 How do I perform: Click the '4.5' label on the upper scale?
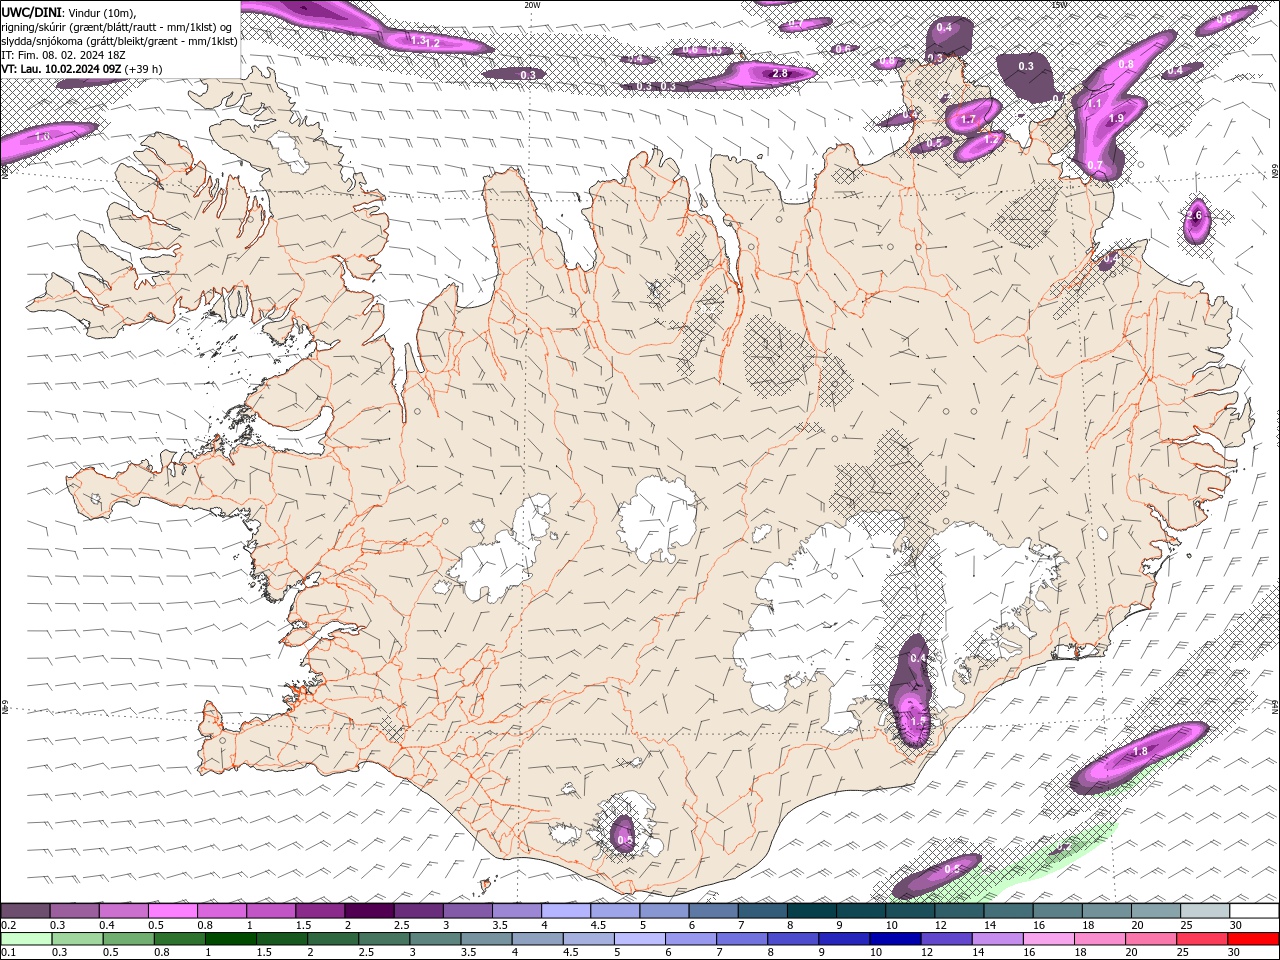598,925
